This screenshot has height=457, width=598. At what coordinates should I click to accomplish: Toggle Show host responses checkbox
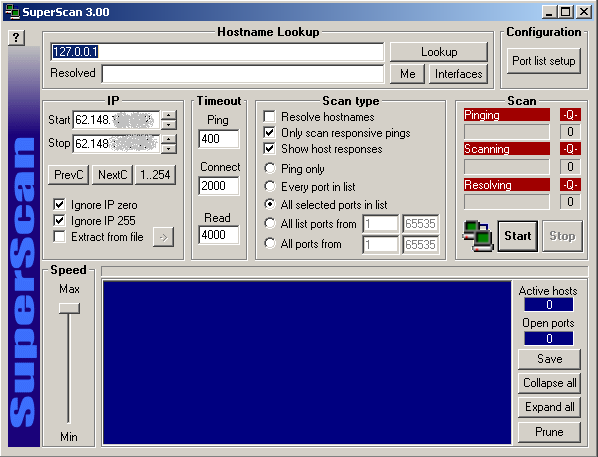click(x=269, y=148)
